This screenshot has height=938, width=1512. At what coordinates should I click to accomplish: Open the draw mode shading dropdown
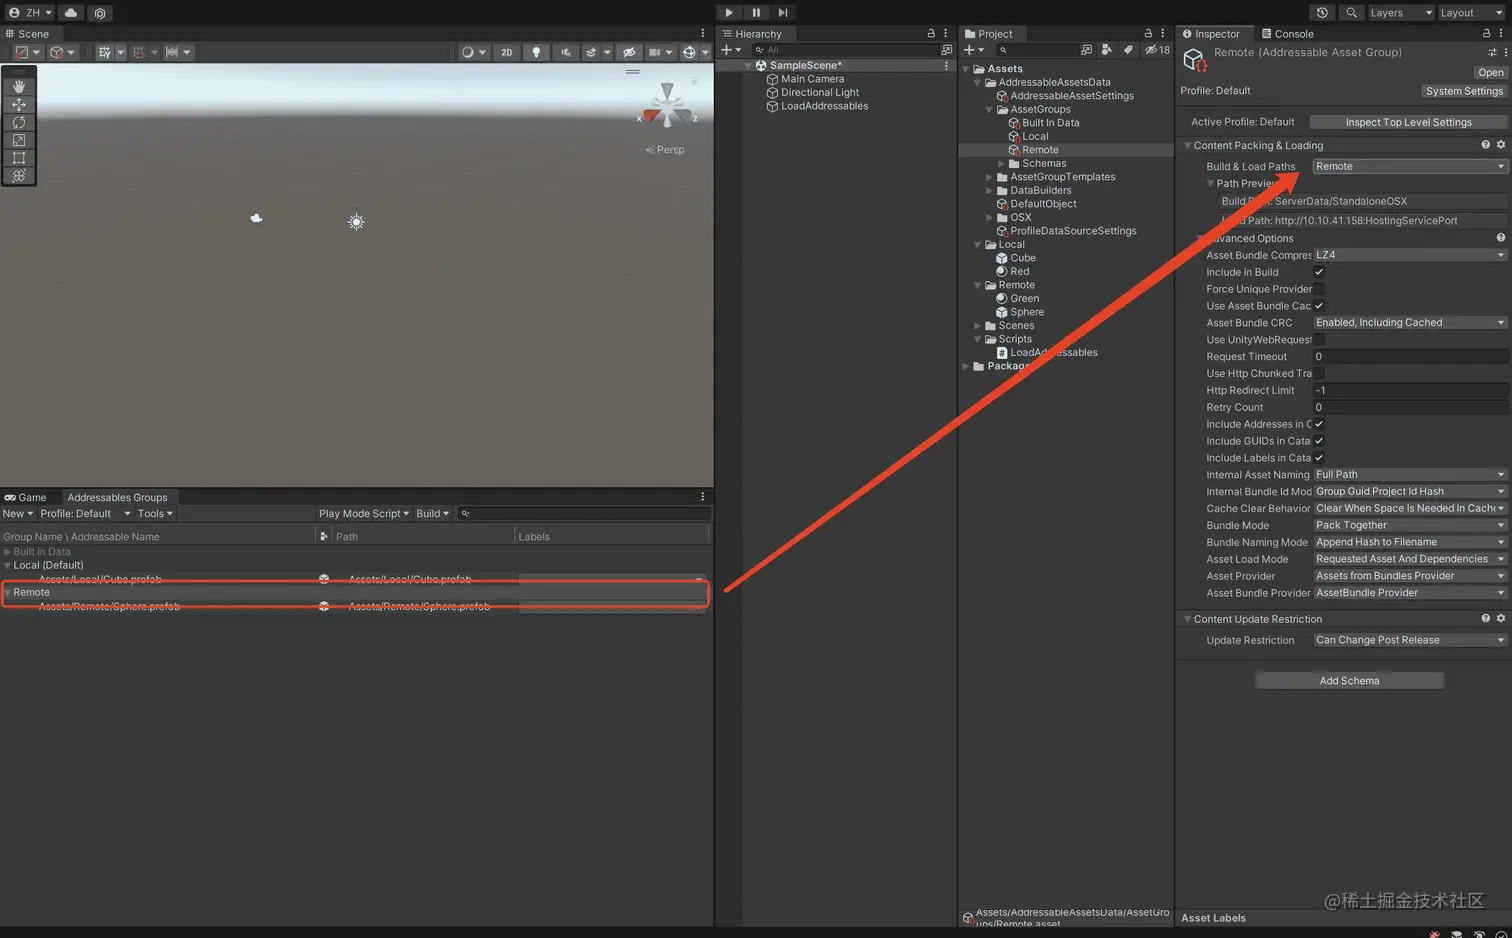(472, 52)
